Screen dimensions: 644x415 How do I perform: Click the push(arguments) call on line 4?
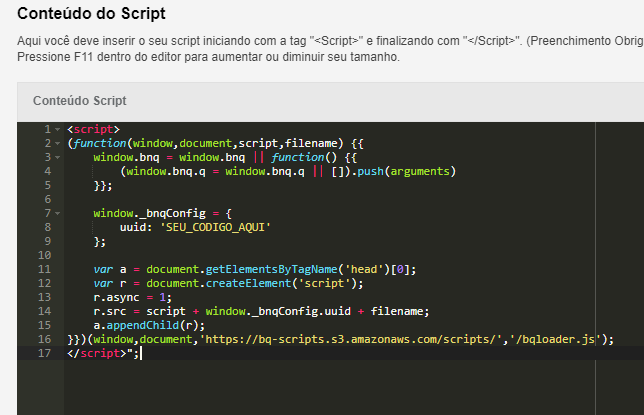click(x=407, y=171)
